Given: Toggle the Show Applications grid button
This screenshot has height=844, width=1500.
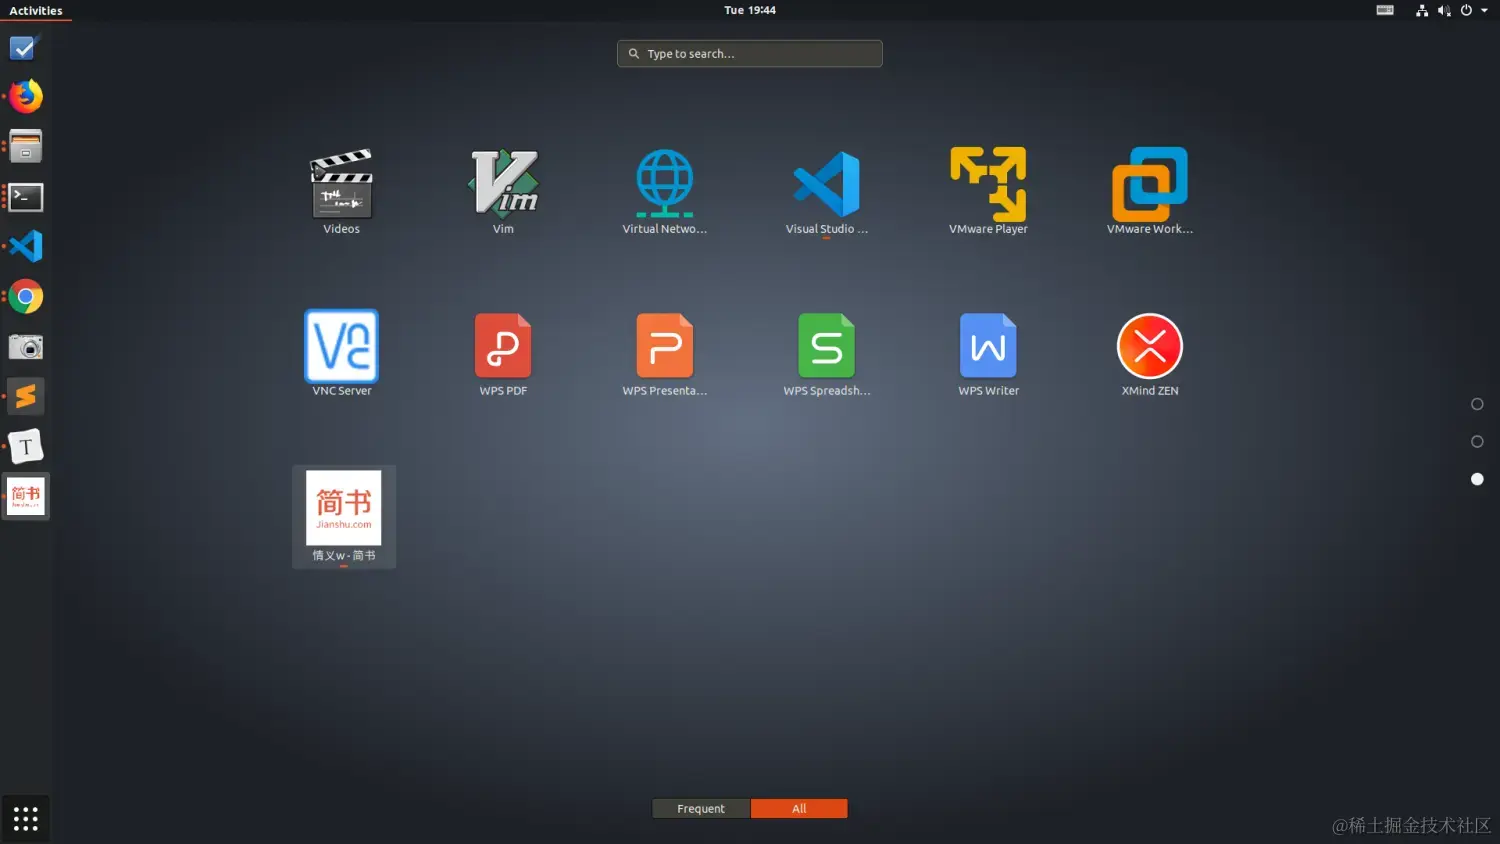Looking at the screenshot, I should click(26, 818).
